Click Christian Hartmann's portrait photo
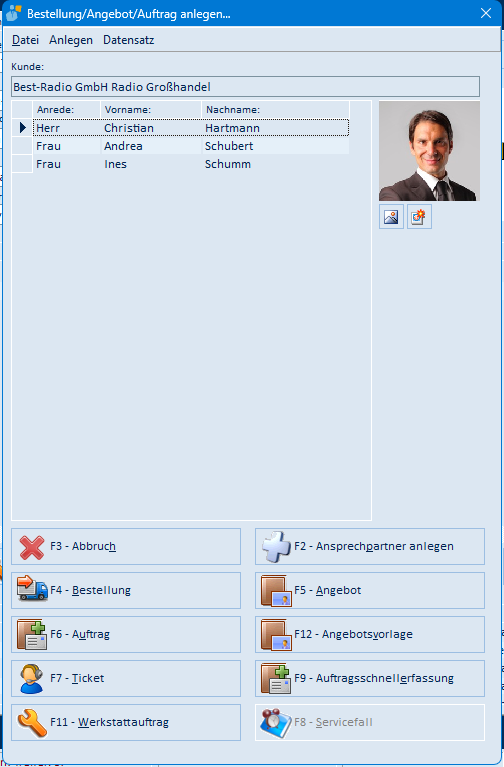The width and height of the screenshot is (504, 767). point(429,151)
